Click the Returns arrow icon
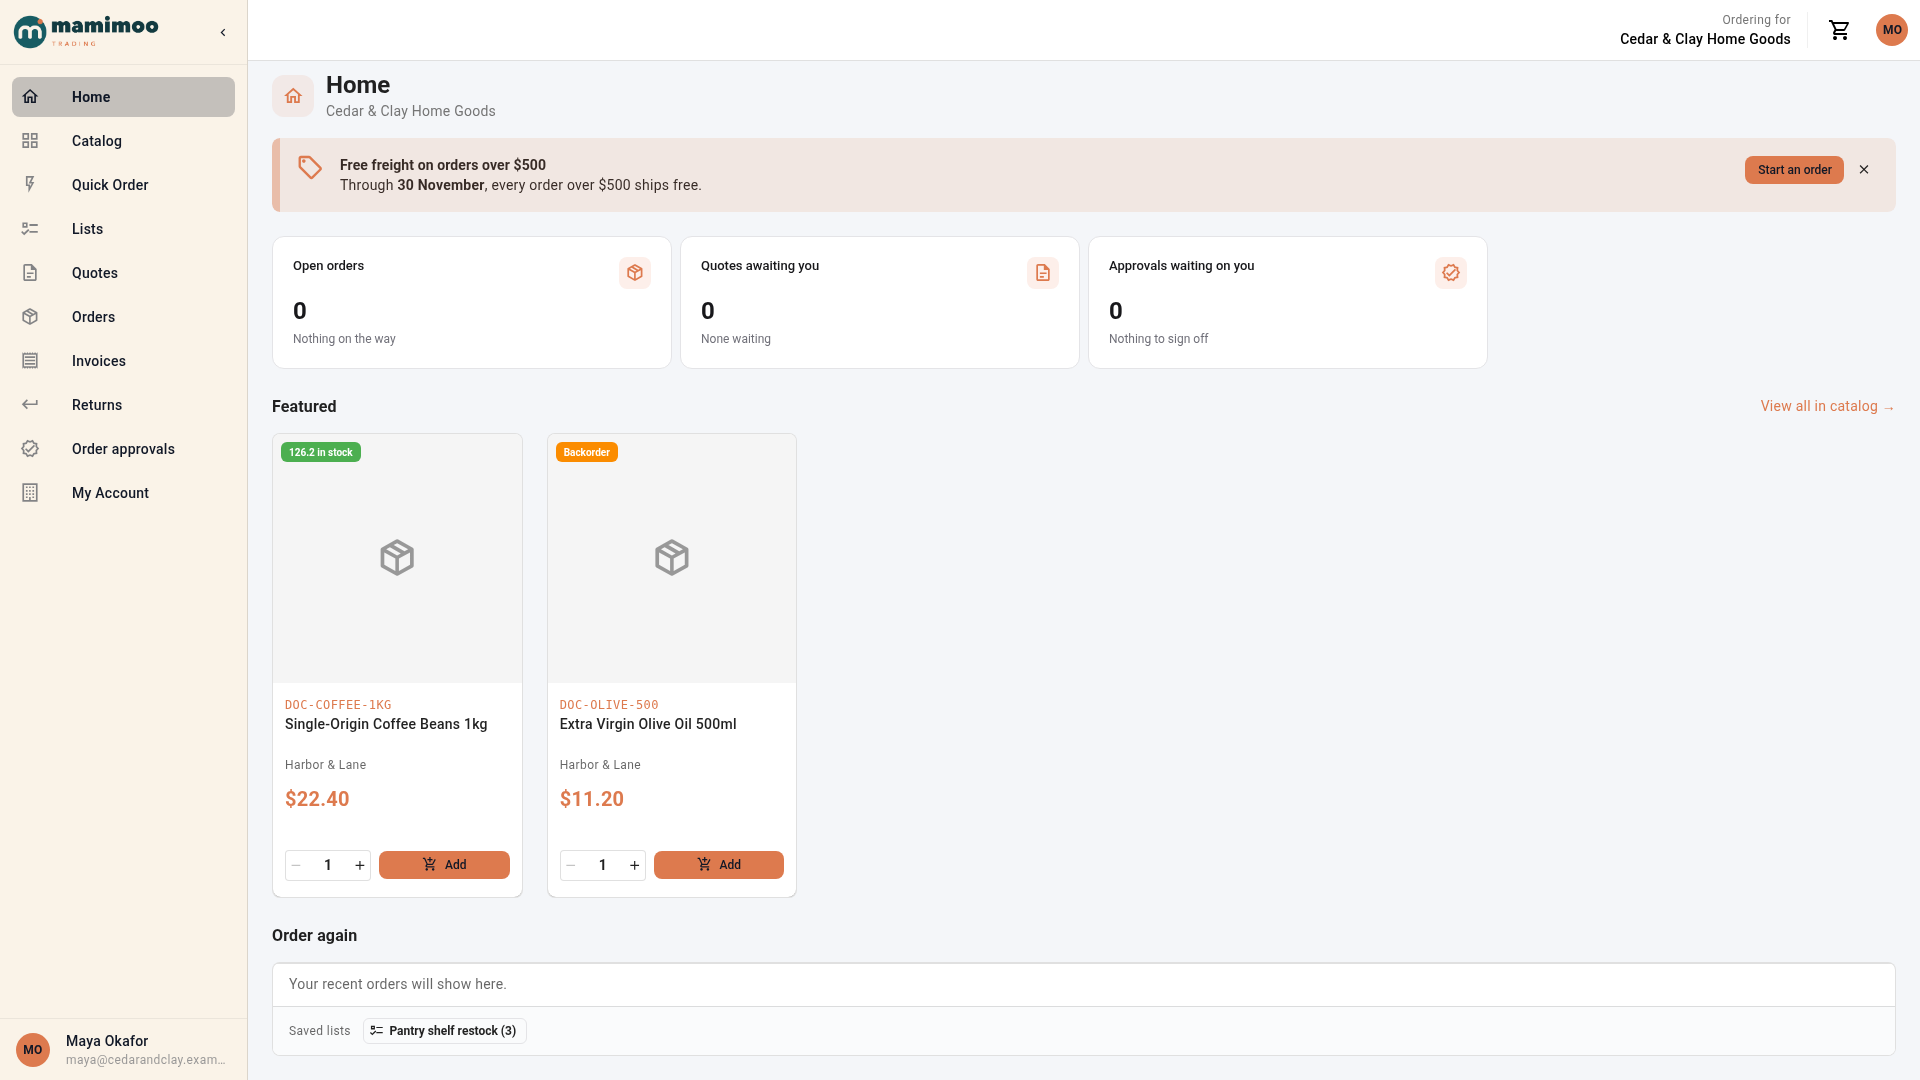The height and width of the screenshot is (1080, 1920). coord(30,405)
